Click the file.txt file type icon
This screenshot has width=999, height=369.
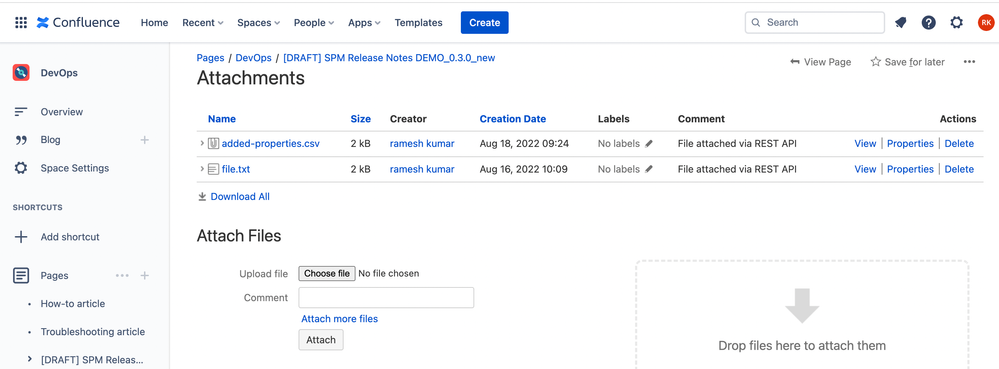(213, 170)
